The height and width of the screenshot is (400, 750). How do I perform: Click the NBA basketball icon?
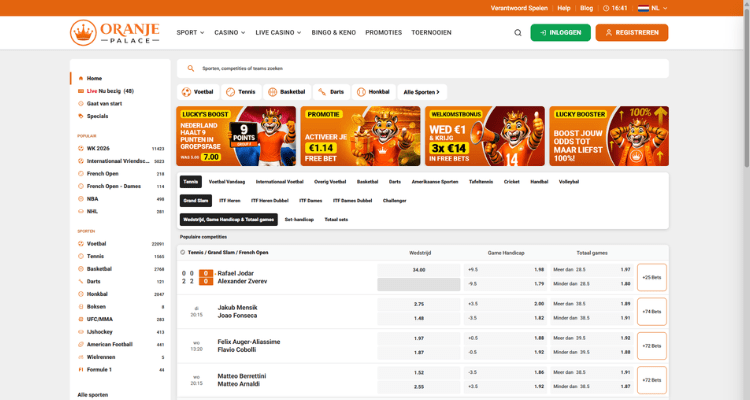click(x=81, y=199)
